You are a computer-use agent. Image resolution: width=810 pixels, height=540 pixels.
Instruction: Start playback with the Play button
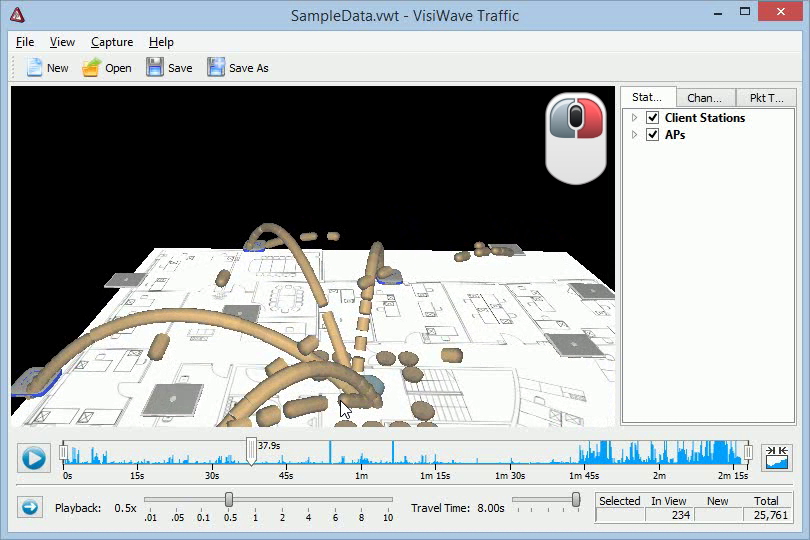34,458
